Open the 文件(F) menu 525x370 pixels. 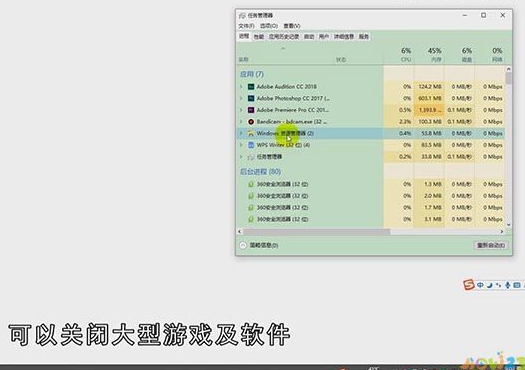click(246, 26)
